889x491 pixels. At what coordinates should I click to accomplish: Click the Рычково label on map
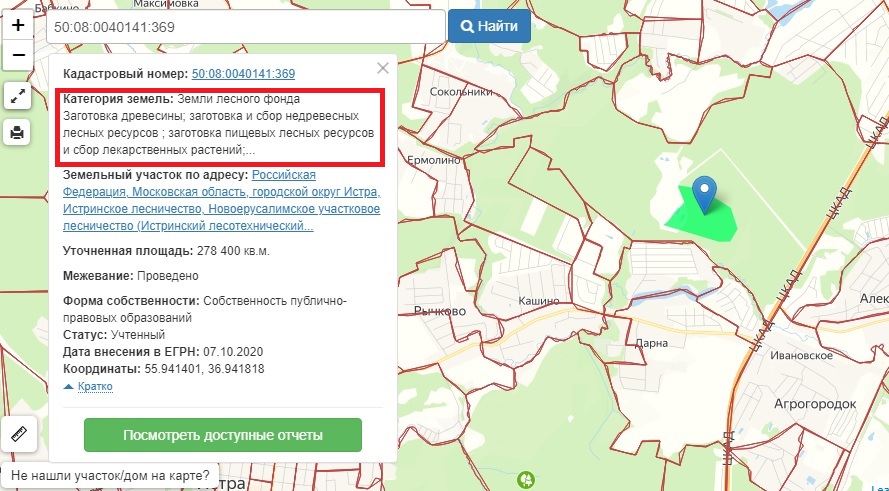(440, 311)
